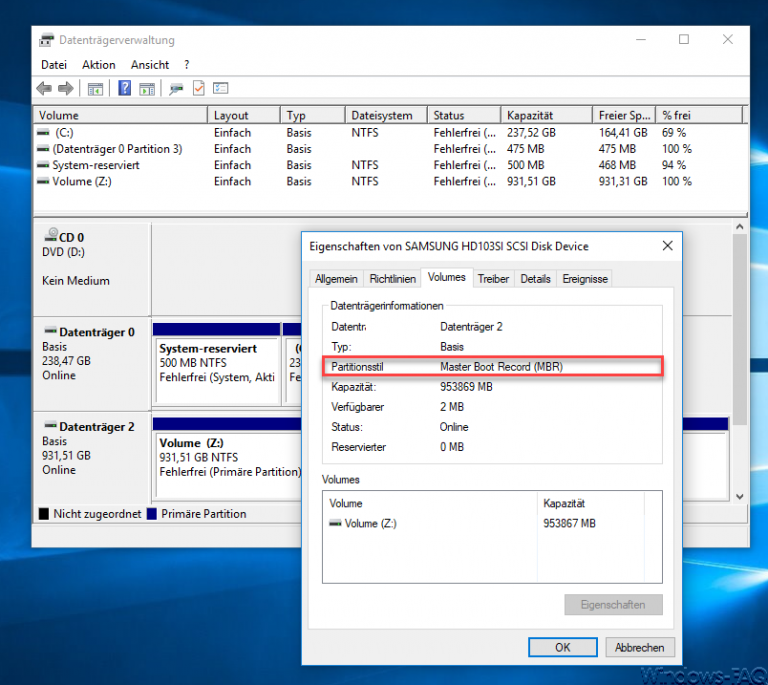Click the list settings toolbar icon
The image size is (768, 685).
[x=220, y=88]
